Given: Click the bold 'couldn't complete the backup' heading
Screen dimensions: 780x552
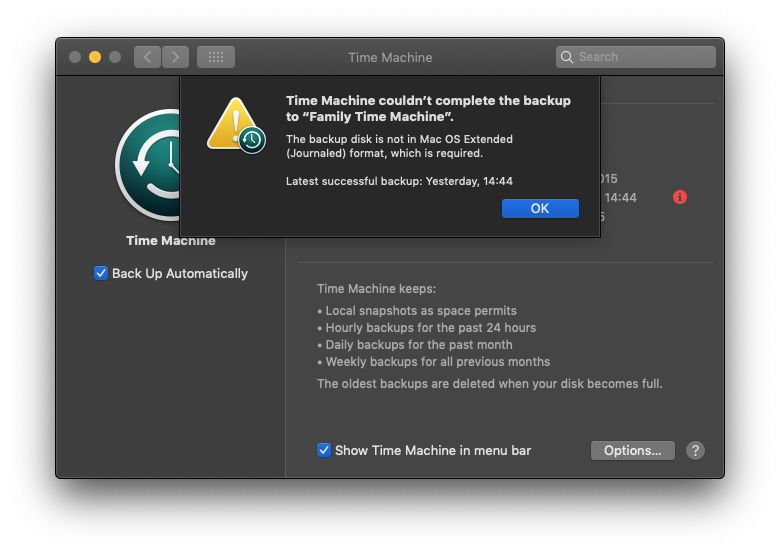Looking at the screenshot, I should pos(428,108).
